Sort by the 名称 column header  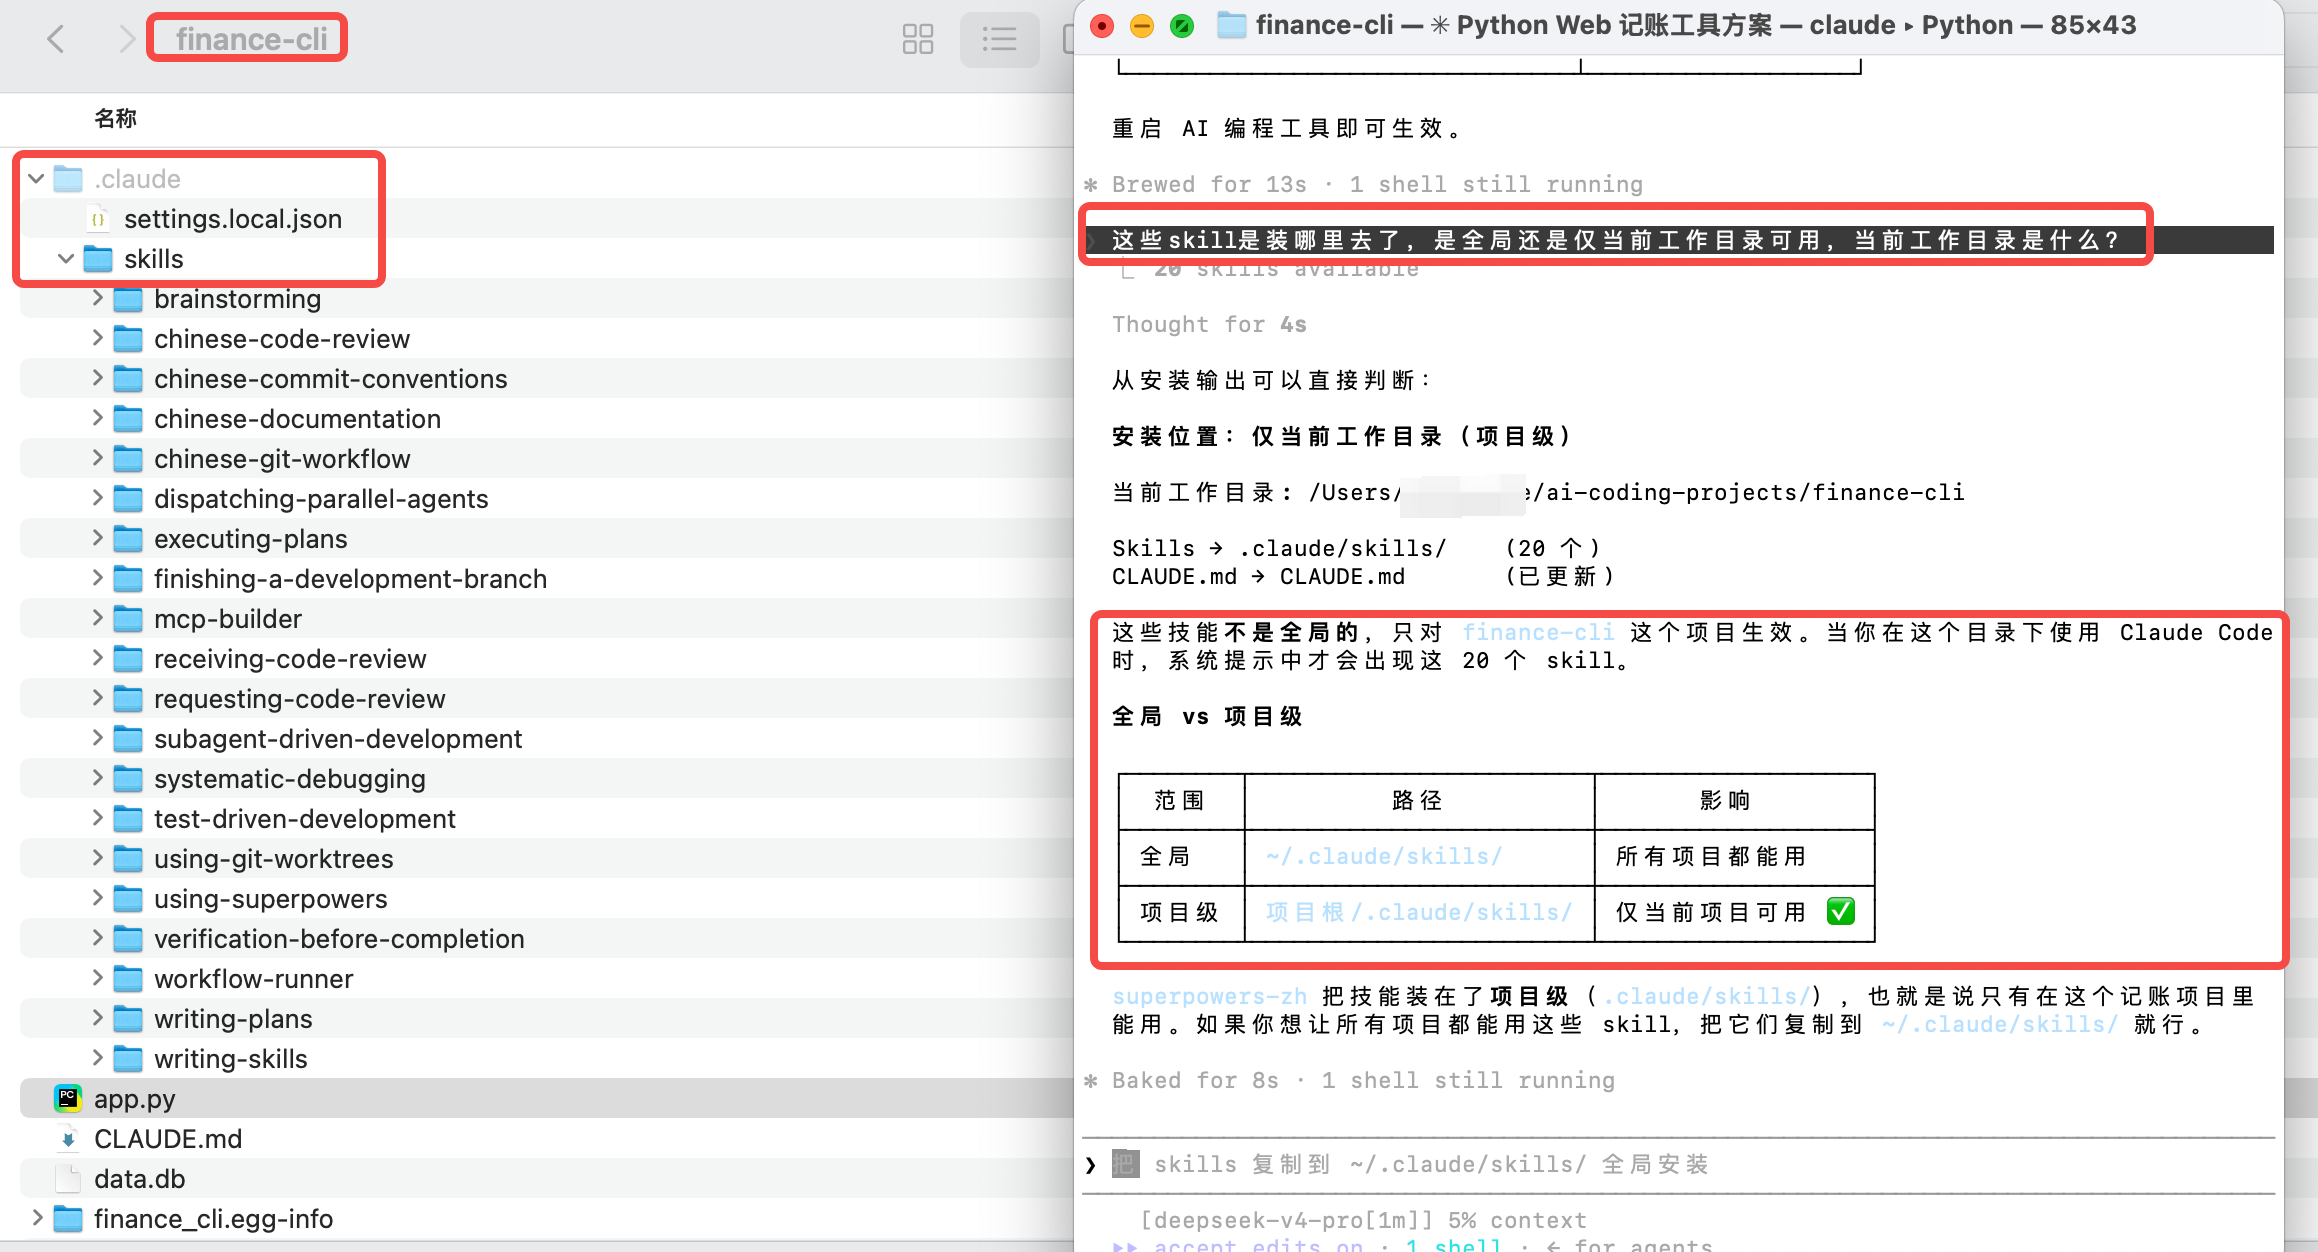click(x=115, y=119)
